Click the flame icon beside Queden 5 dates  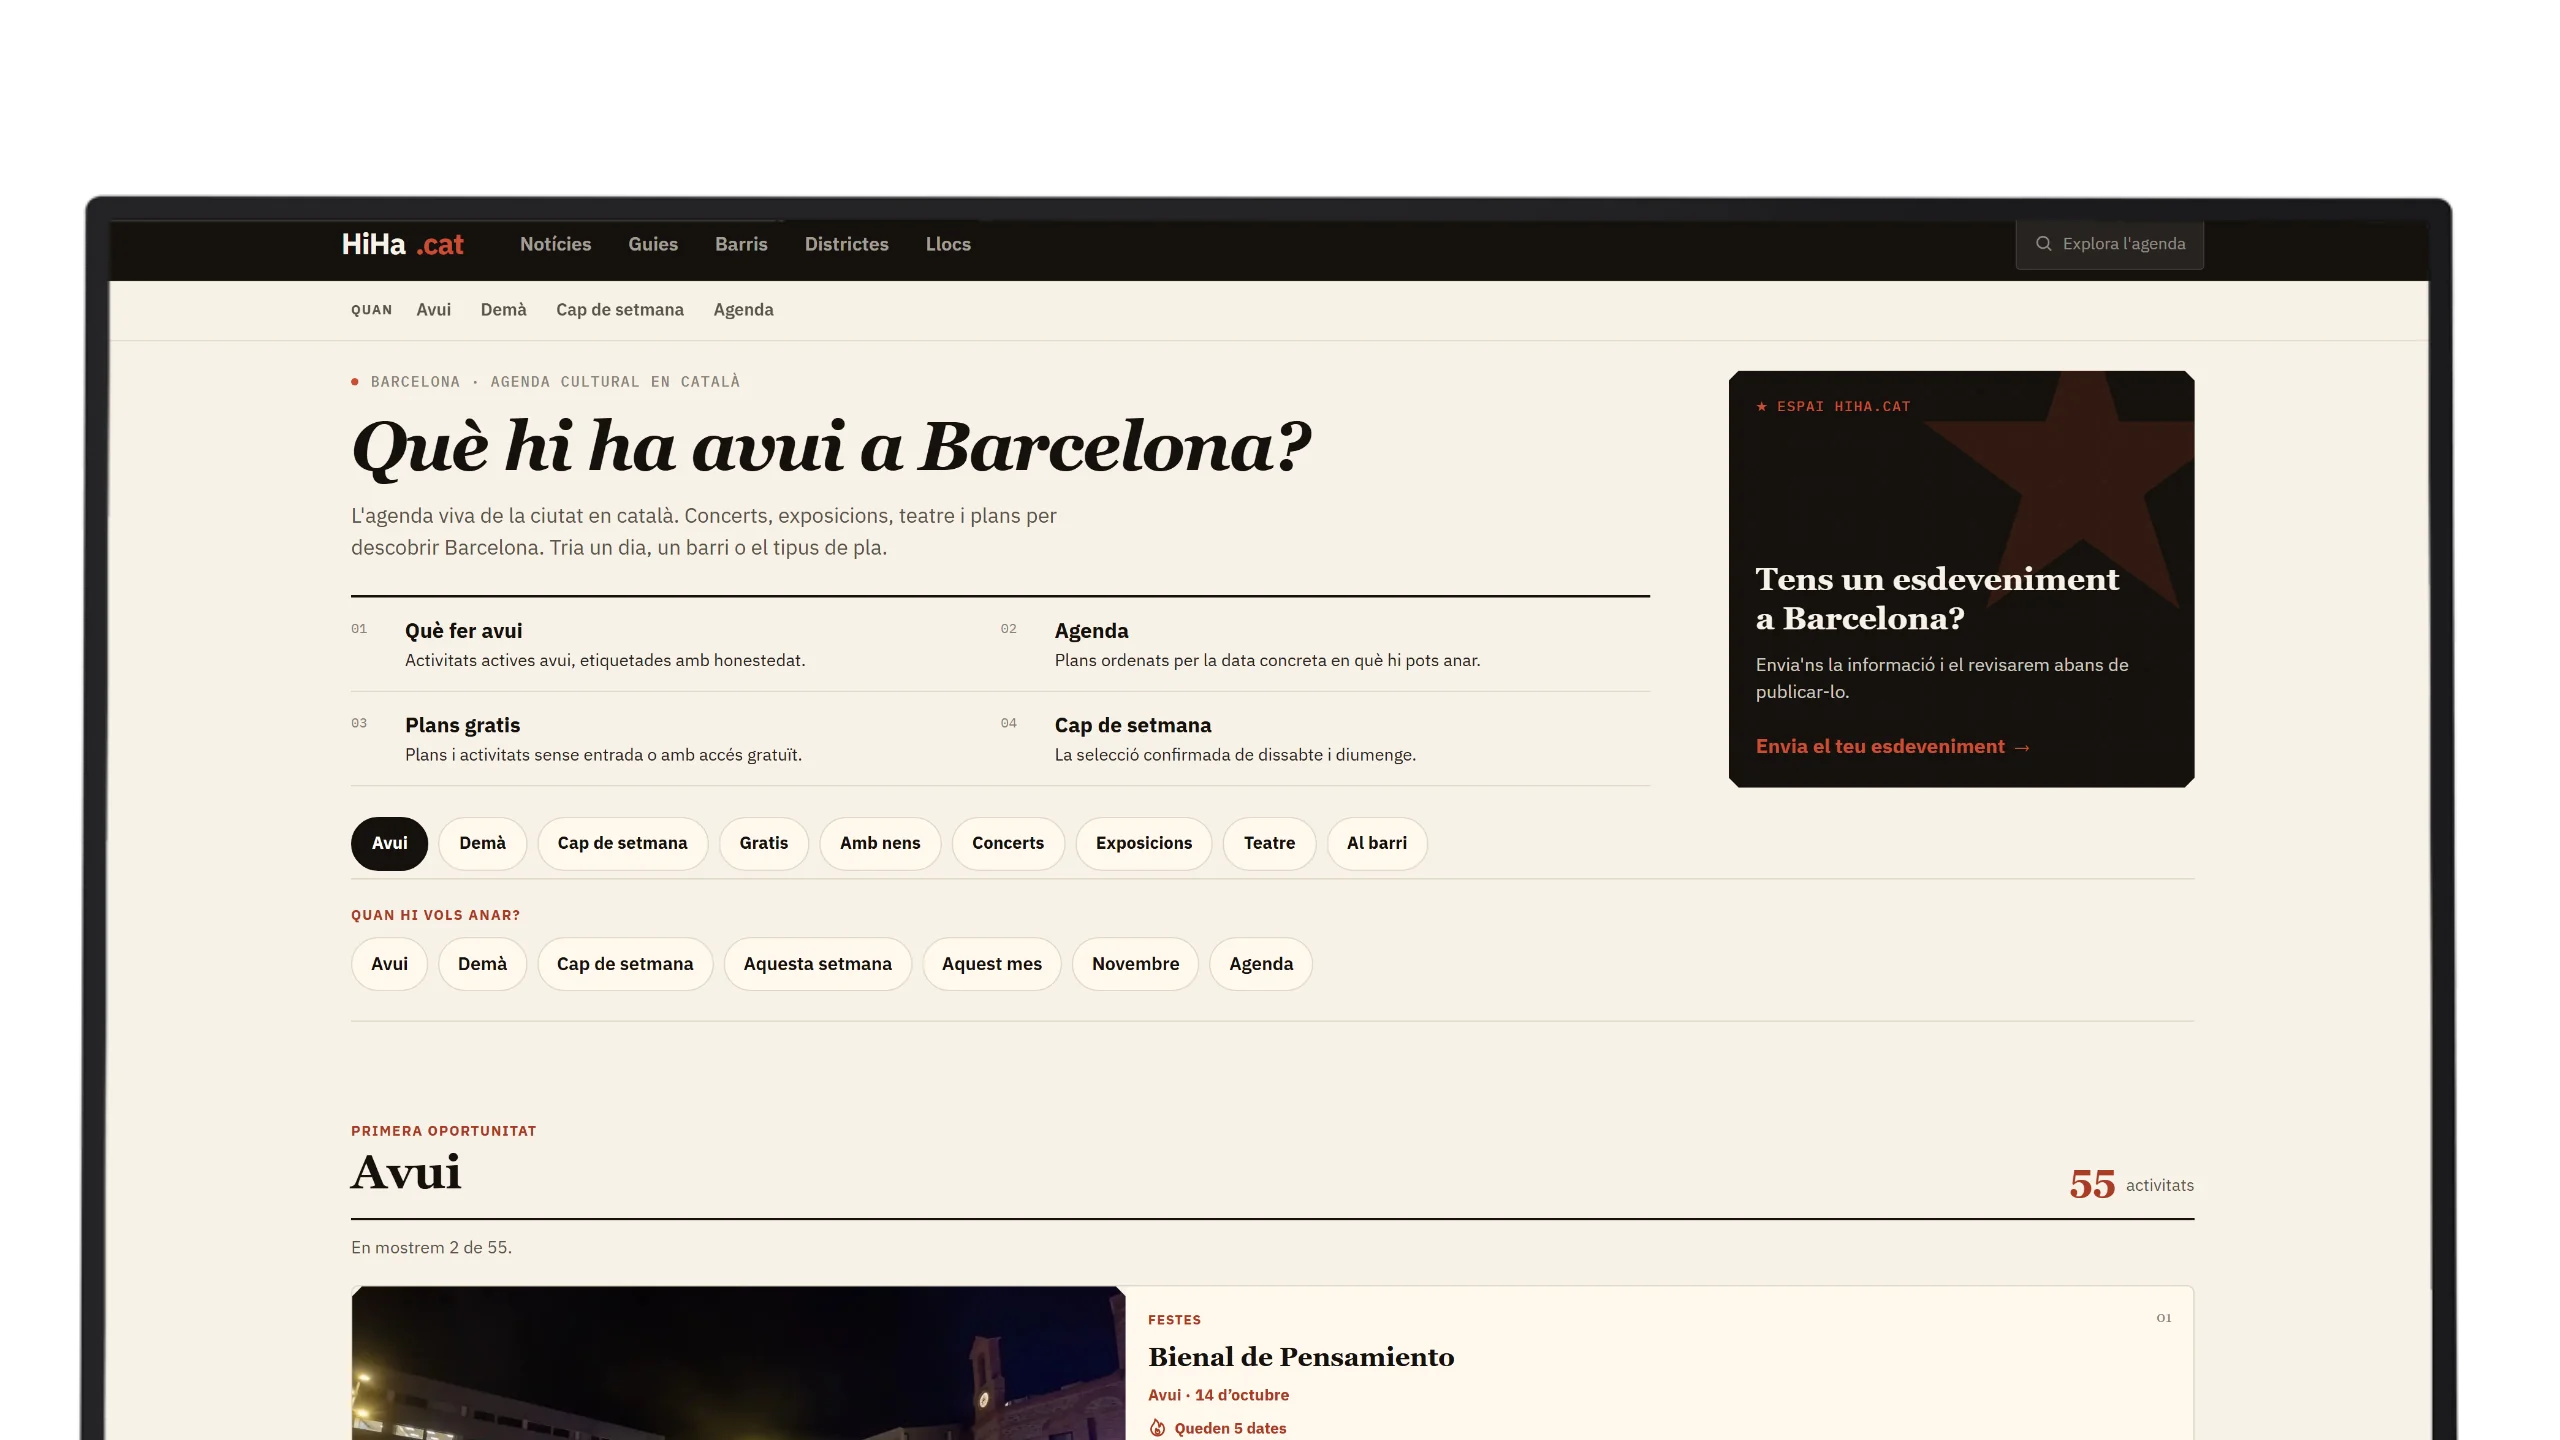pyautogui.click(x=1157, y=1428)
